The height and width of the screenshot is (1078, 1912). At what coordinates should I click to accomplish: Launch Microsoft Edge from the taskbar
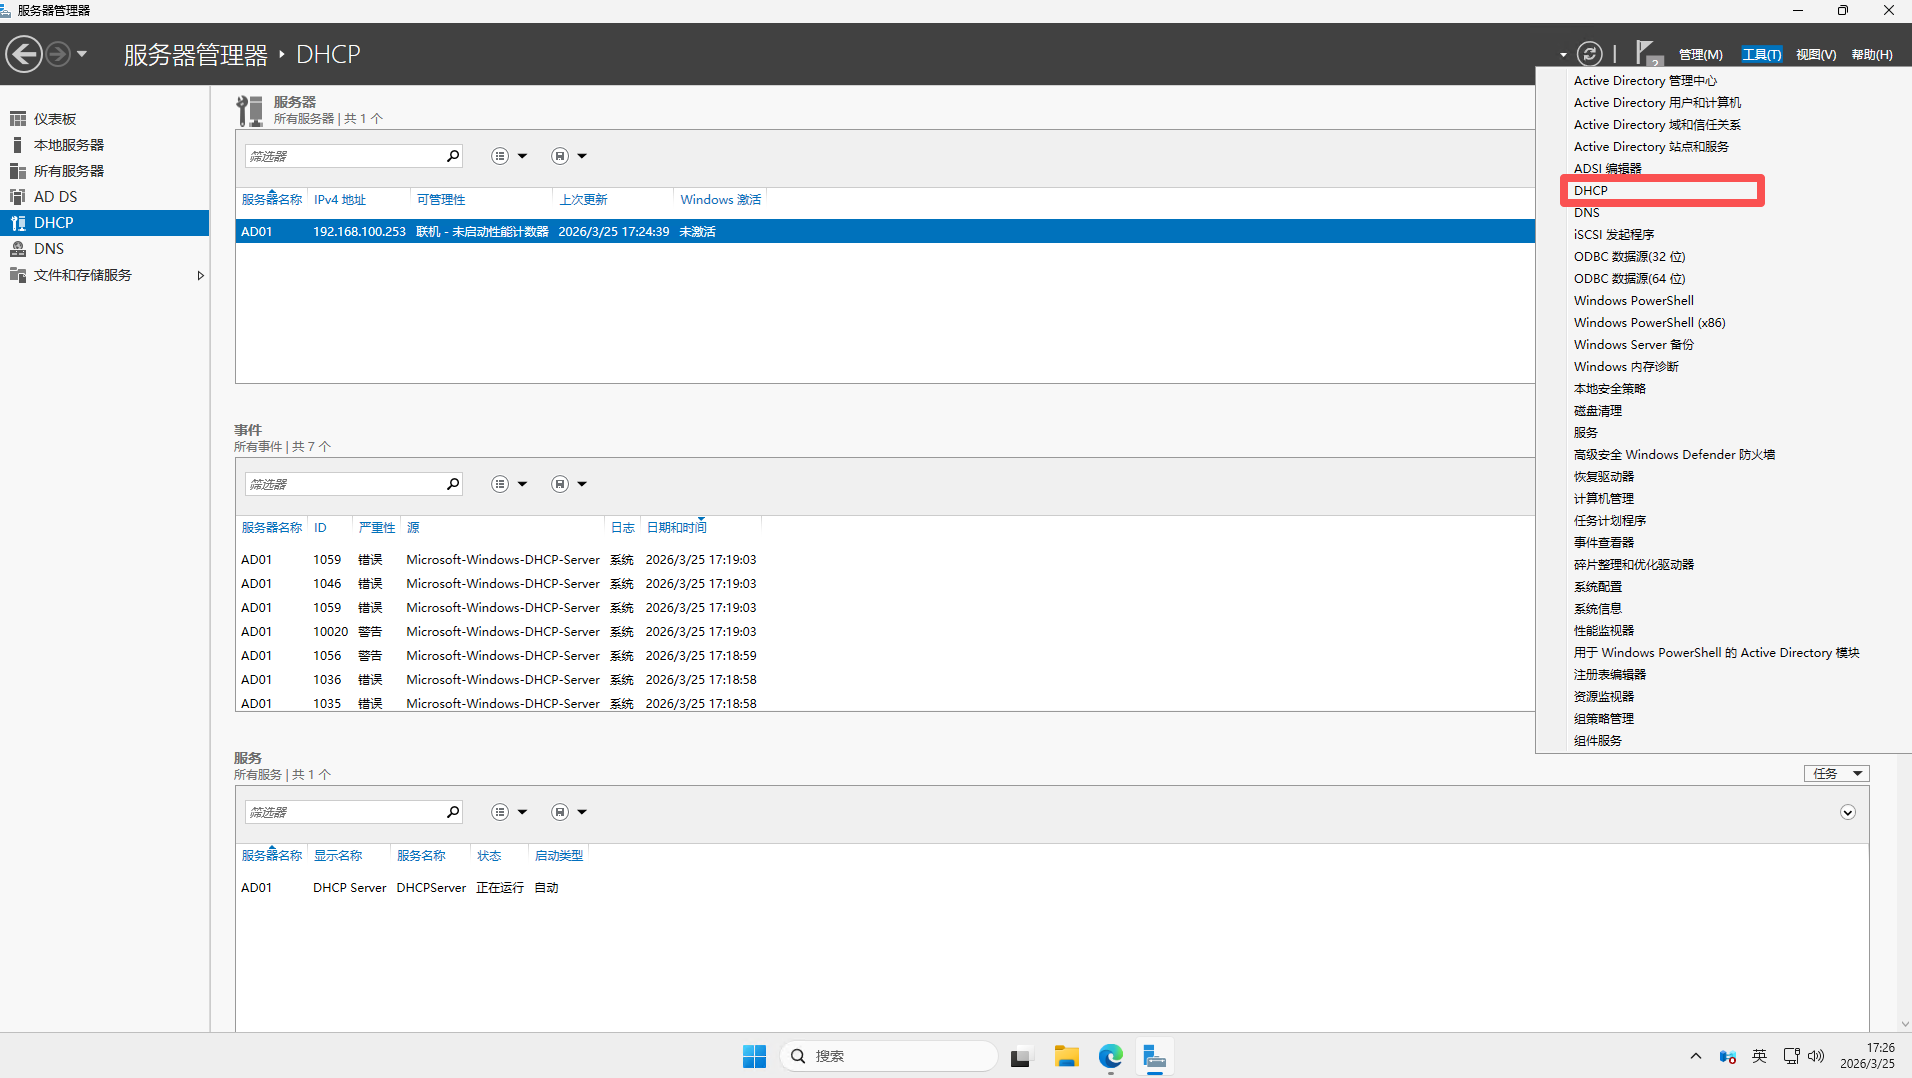[1110, 1056]
